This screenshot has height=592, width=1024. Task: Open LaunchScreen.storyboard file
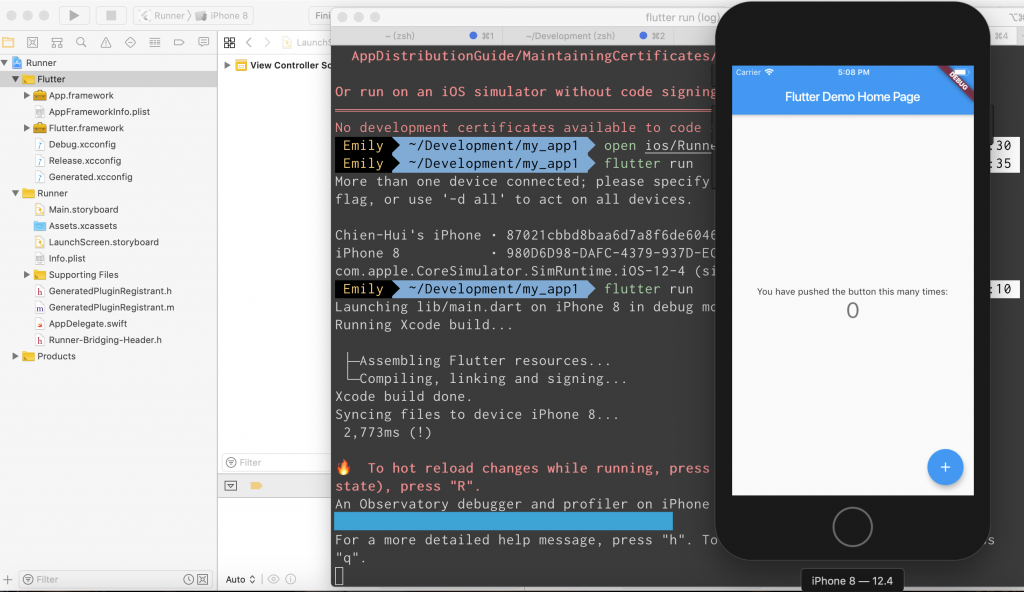[104, 242]
